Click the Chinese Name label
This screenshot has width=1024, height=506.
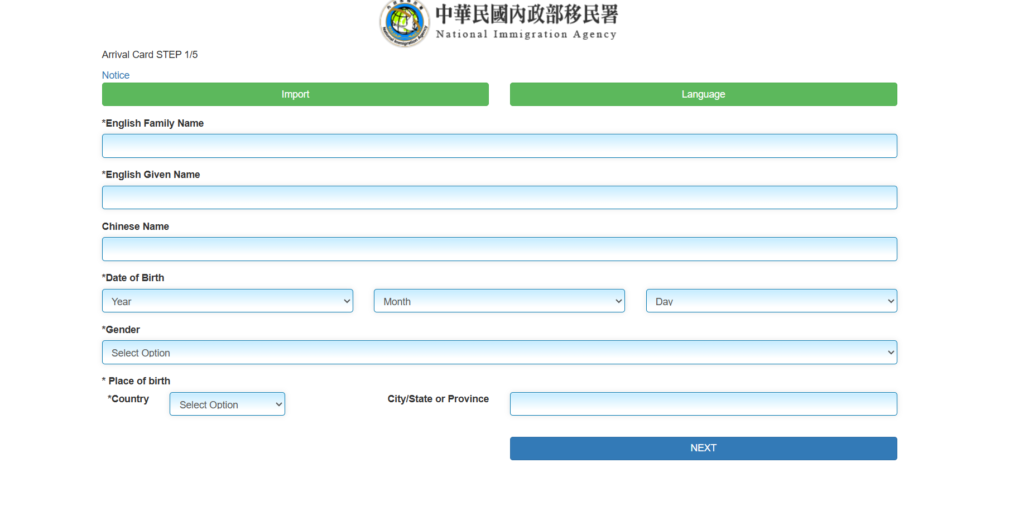pos(135,227)
